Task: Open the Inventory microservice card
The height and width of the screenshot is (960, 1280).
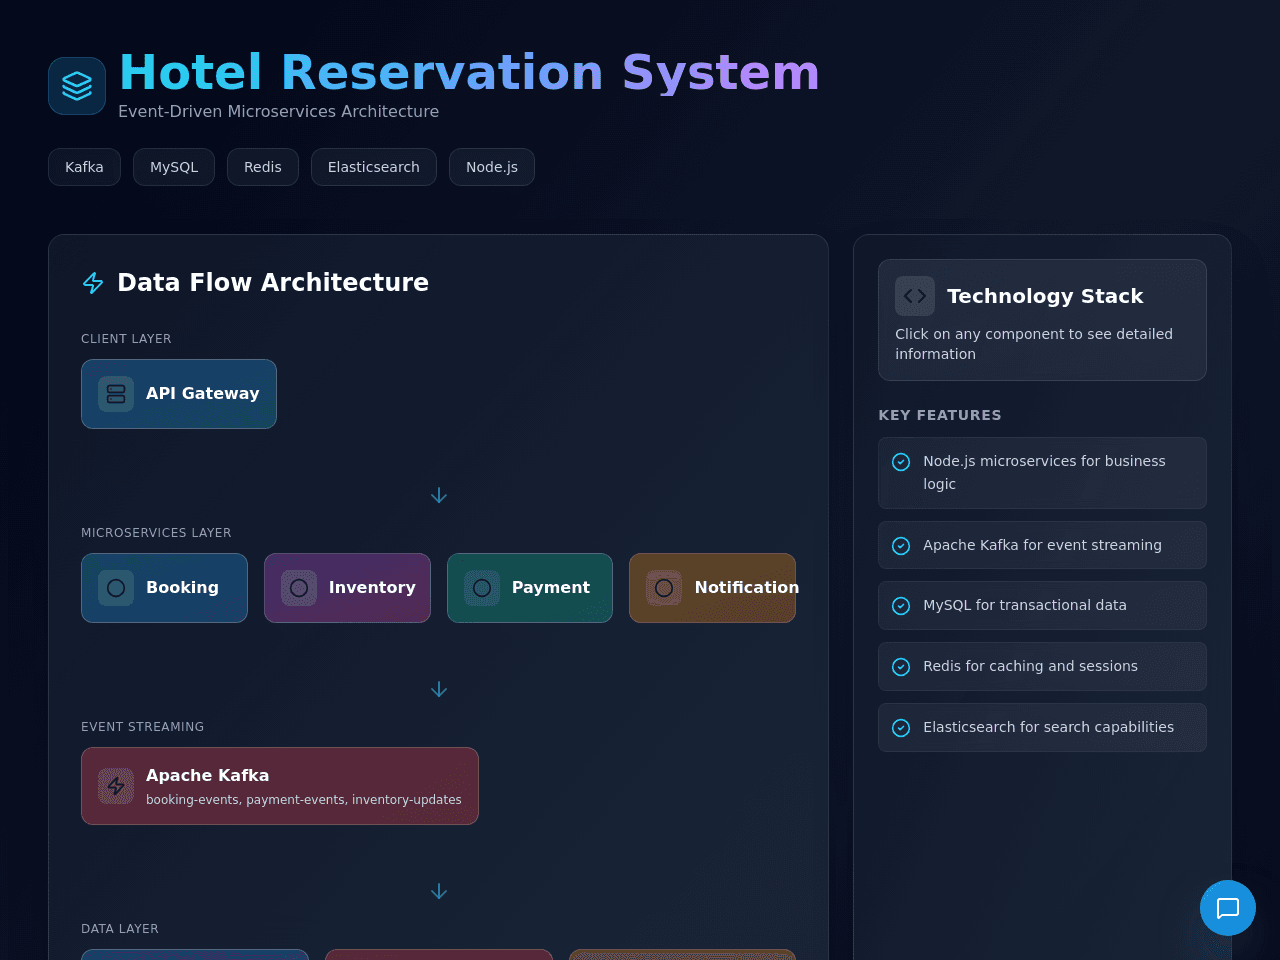Action: click(347, 588)
